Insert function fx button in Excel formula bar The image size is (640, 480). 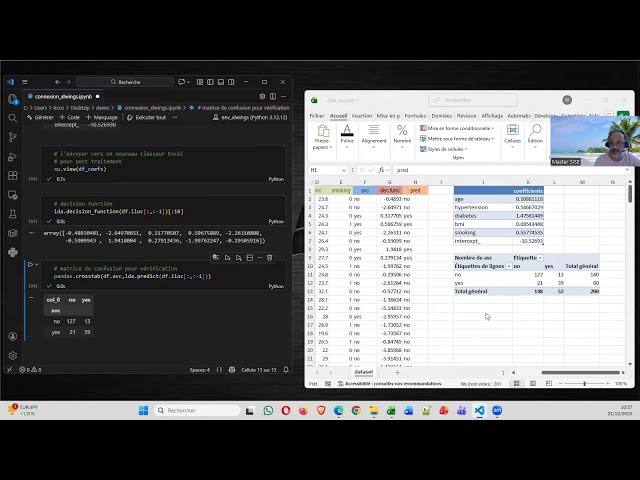(381, 170)
